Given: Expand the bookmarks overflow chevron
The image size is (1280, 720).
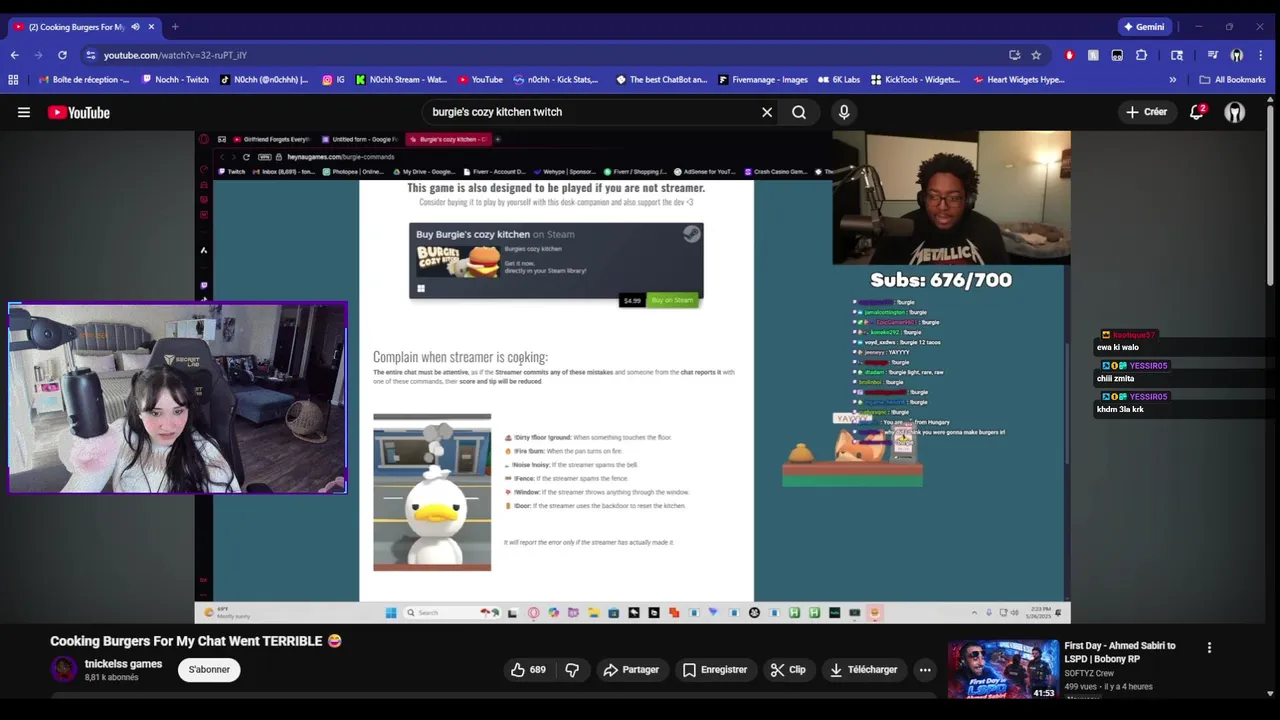Looking at the screenshot, I should (x=1173, y=80).
